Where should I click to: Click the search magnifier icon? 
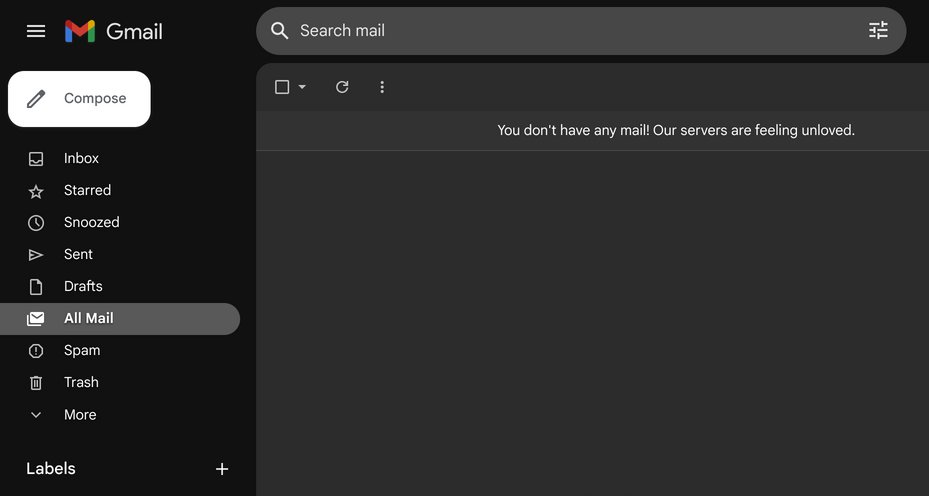coord(280,31)
